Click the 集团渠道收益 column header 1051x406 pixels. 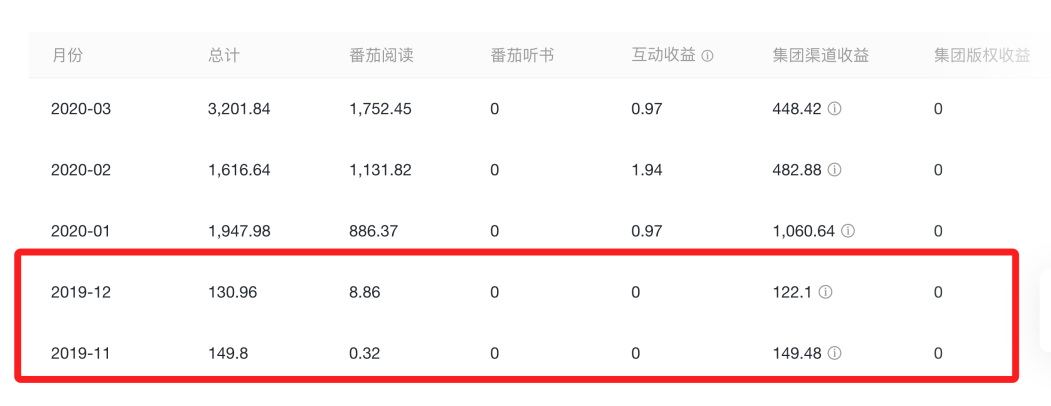tap(821, 56)
